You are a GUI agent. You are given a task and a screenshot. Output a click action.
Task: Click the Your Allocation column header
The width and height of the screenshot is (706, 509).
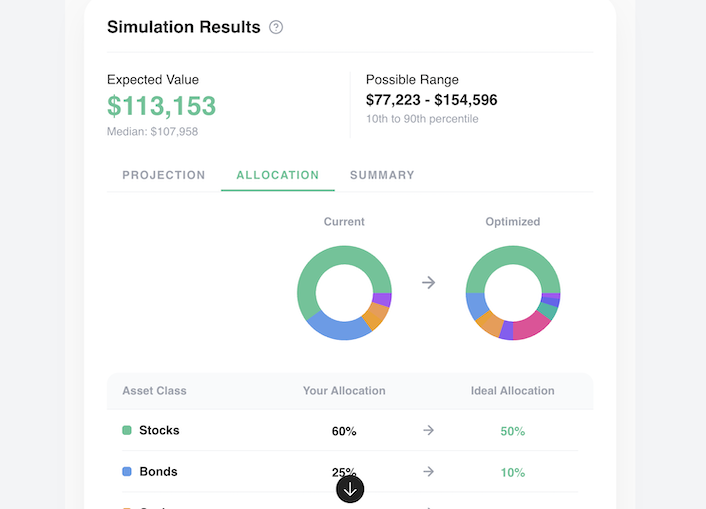[344, 391]
